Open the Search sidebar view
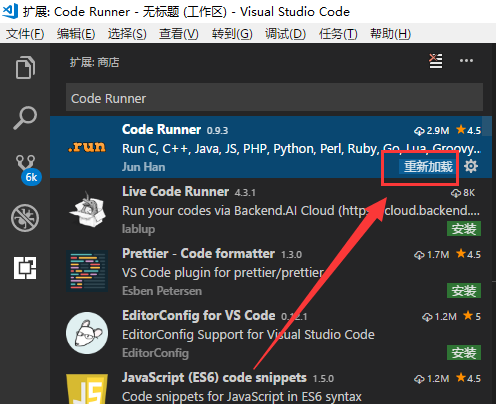496x404 pixels. (25, 118)
